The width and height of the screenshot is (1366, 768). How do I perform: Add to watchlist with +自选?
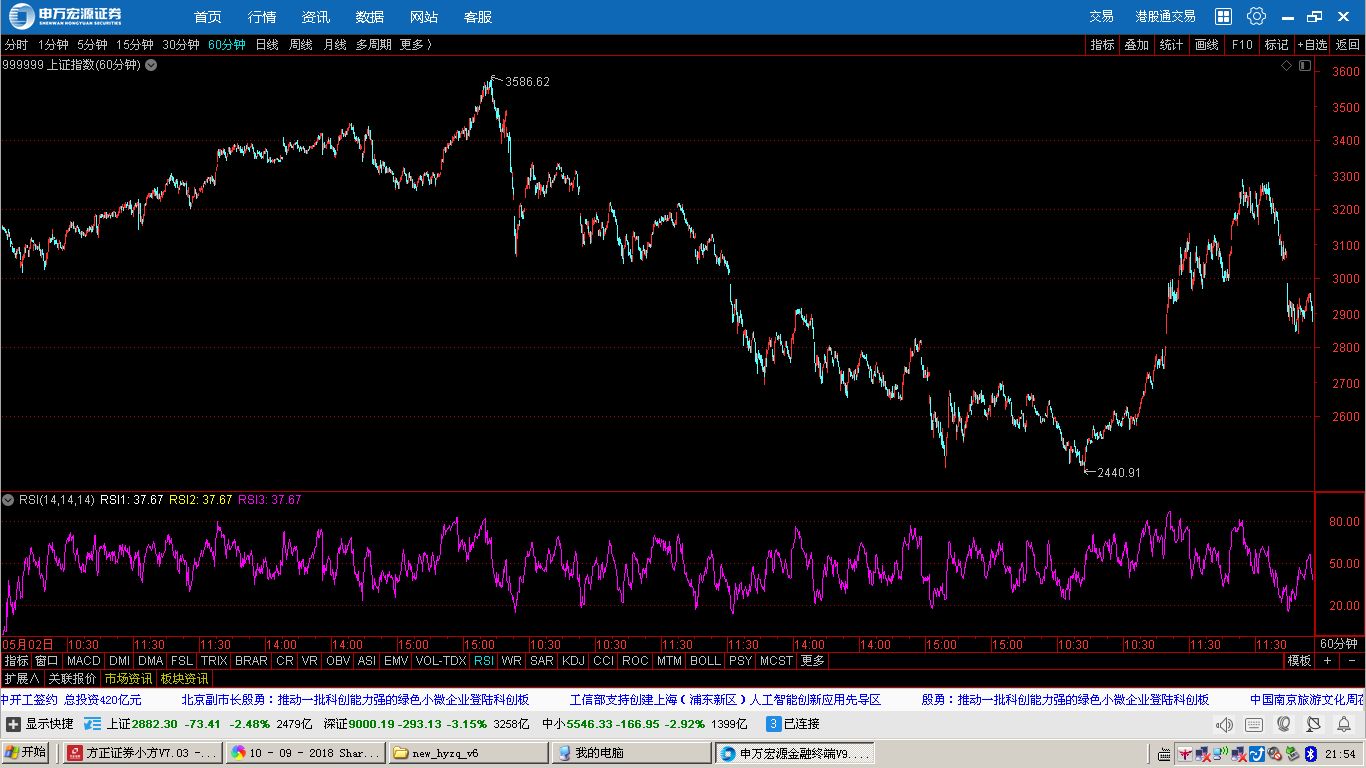coord(1313,45)
